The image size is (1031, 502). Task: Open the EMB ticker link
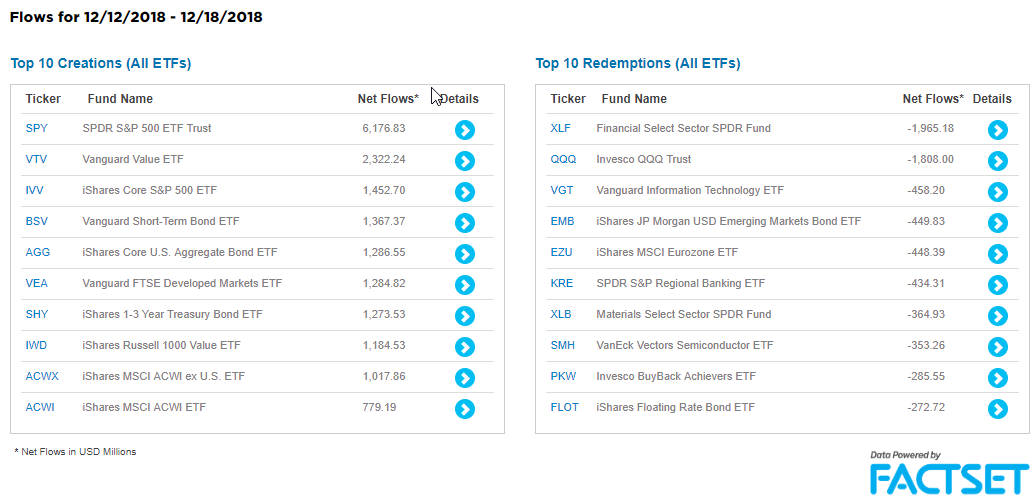point(562,221)
